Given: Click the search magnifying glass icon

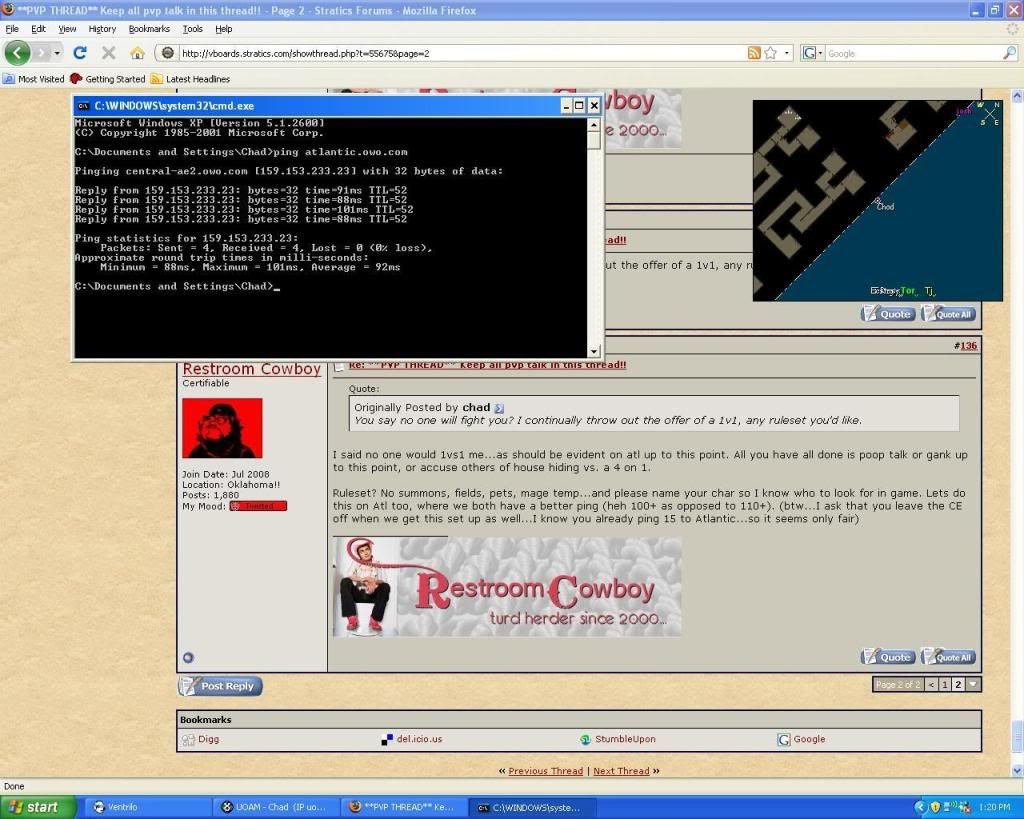Looking at the screenshot, I should coord(1010,53).
